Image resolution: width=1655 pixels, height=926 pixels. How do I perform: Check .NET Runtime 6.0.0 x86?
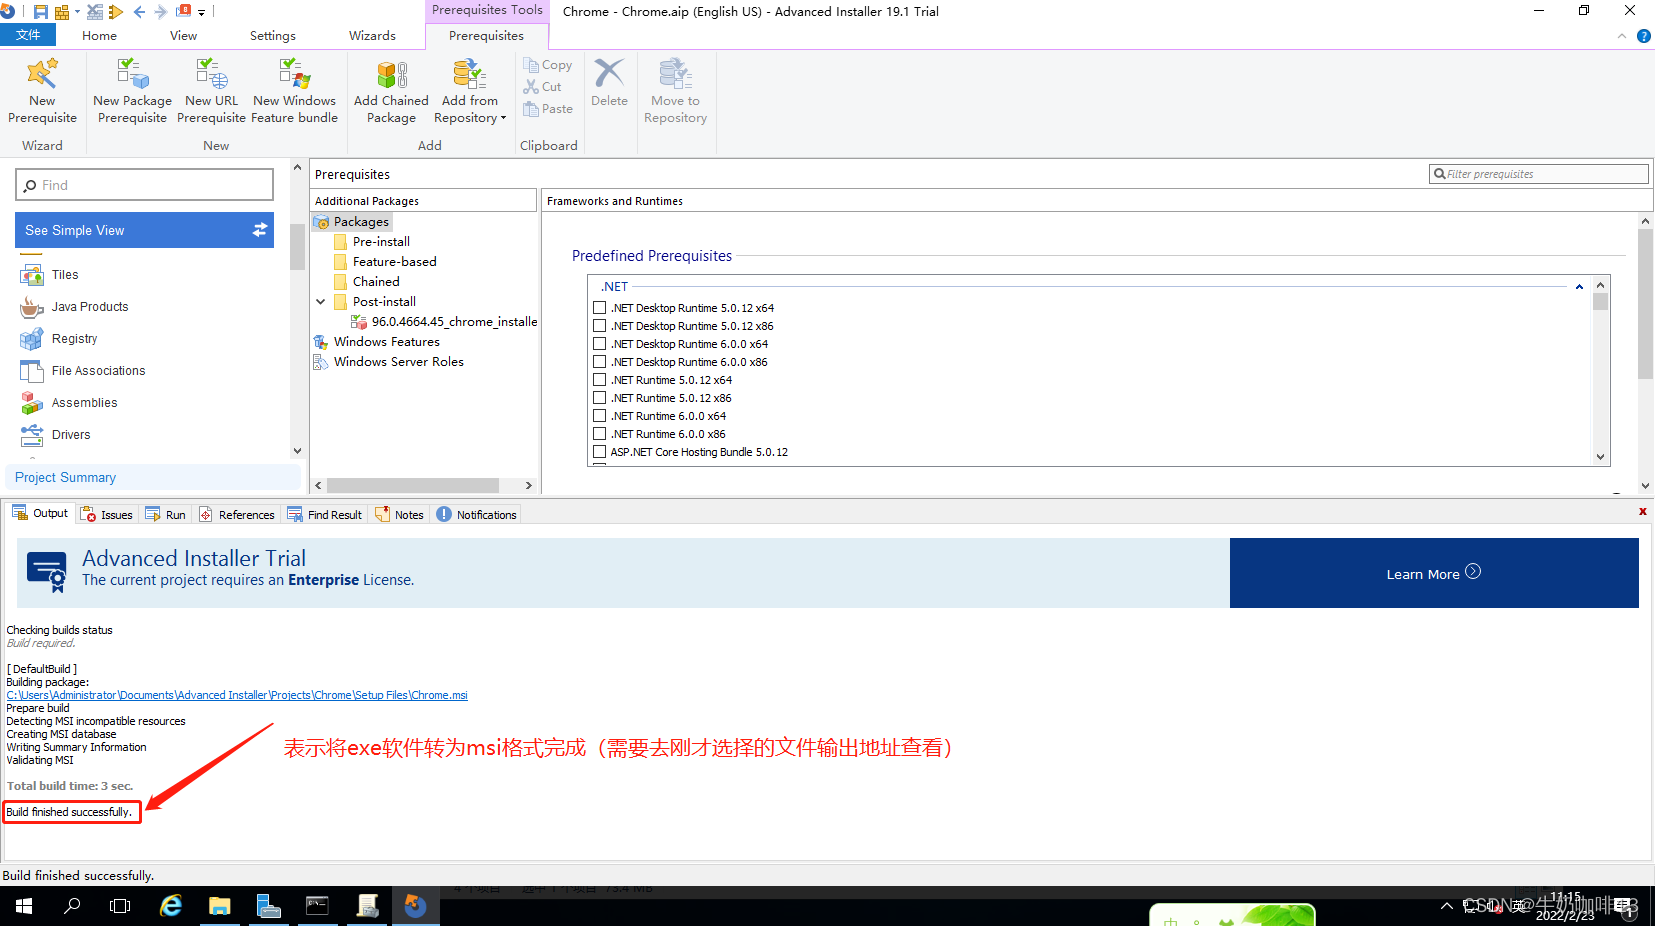click(x=600, y=434)
